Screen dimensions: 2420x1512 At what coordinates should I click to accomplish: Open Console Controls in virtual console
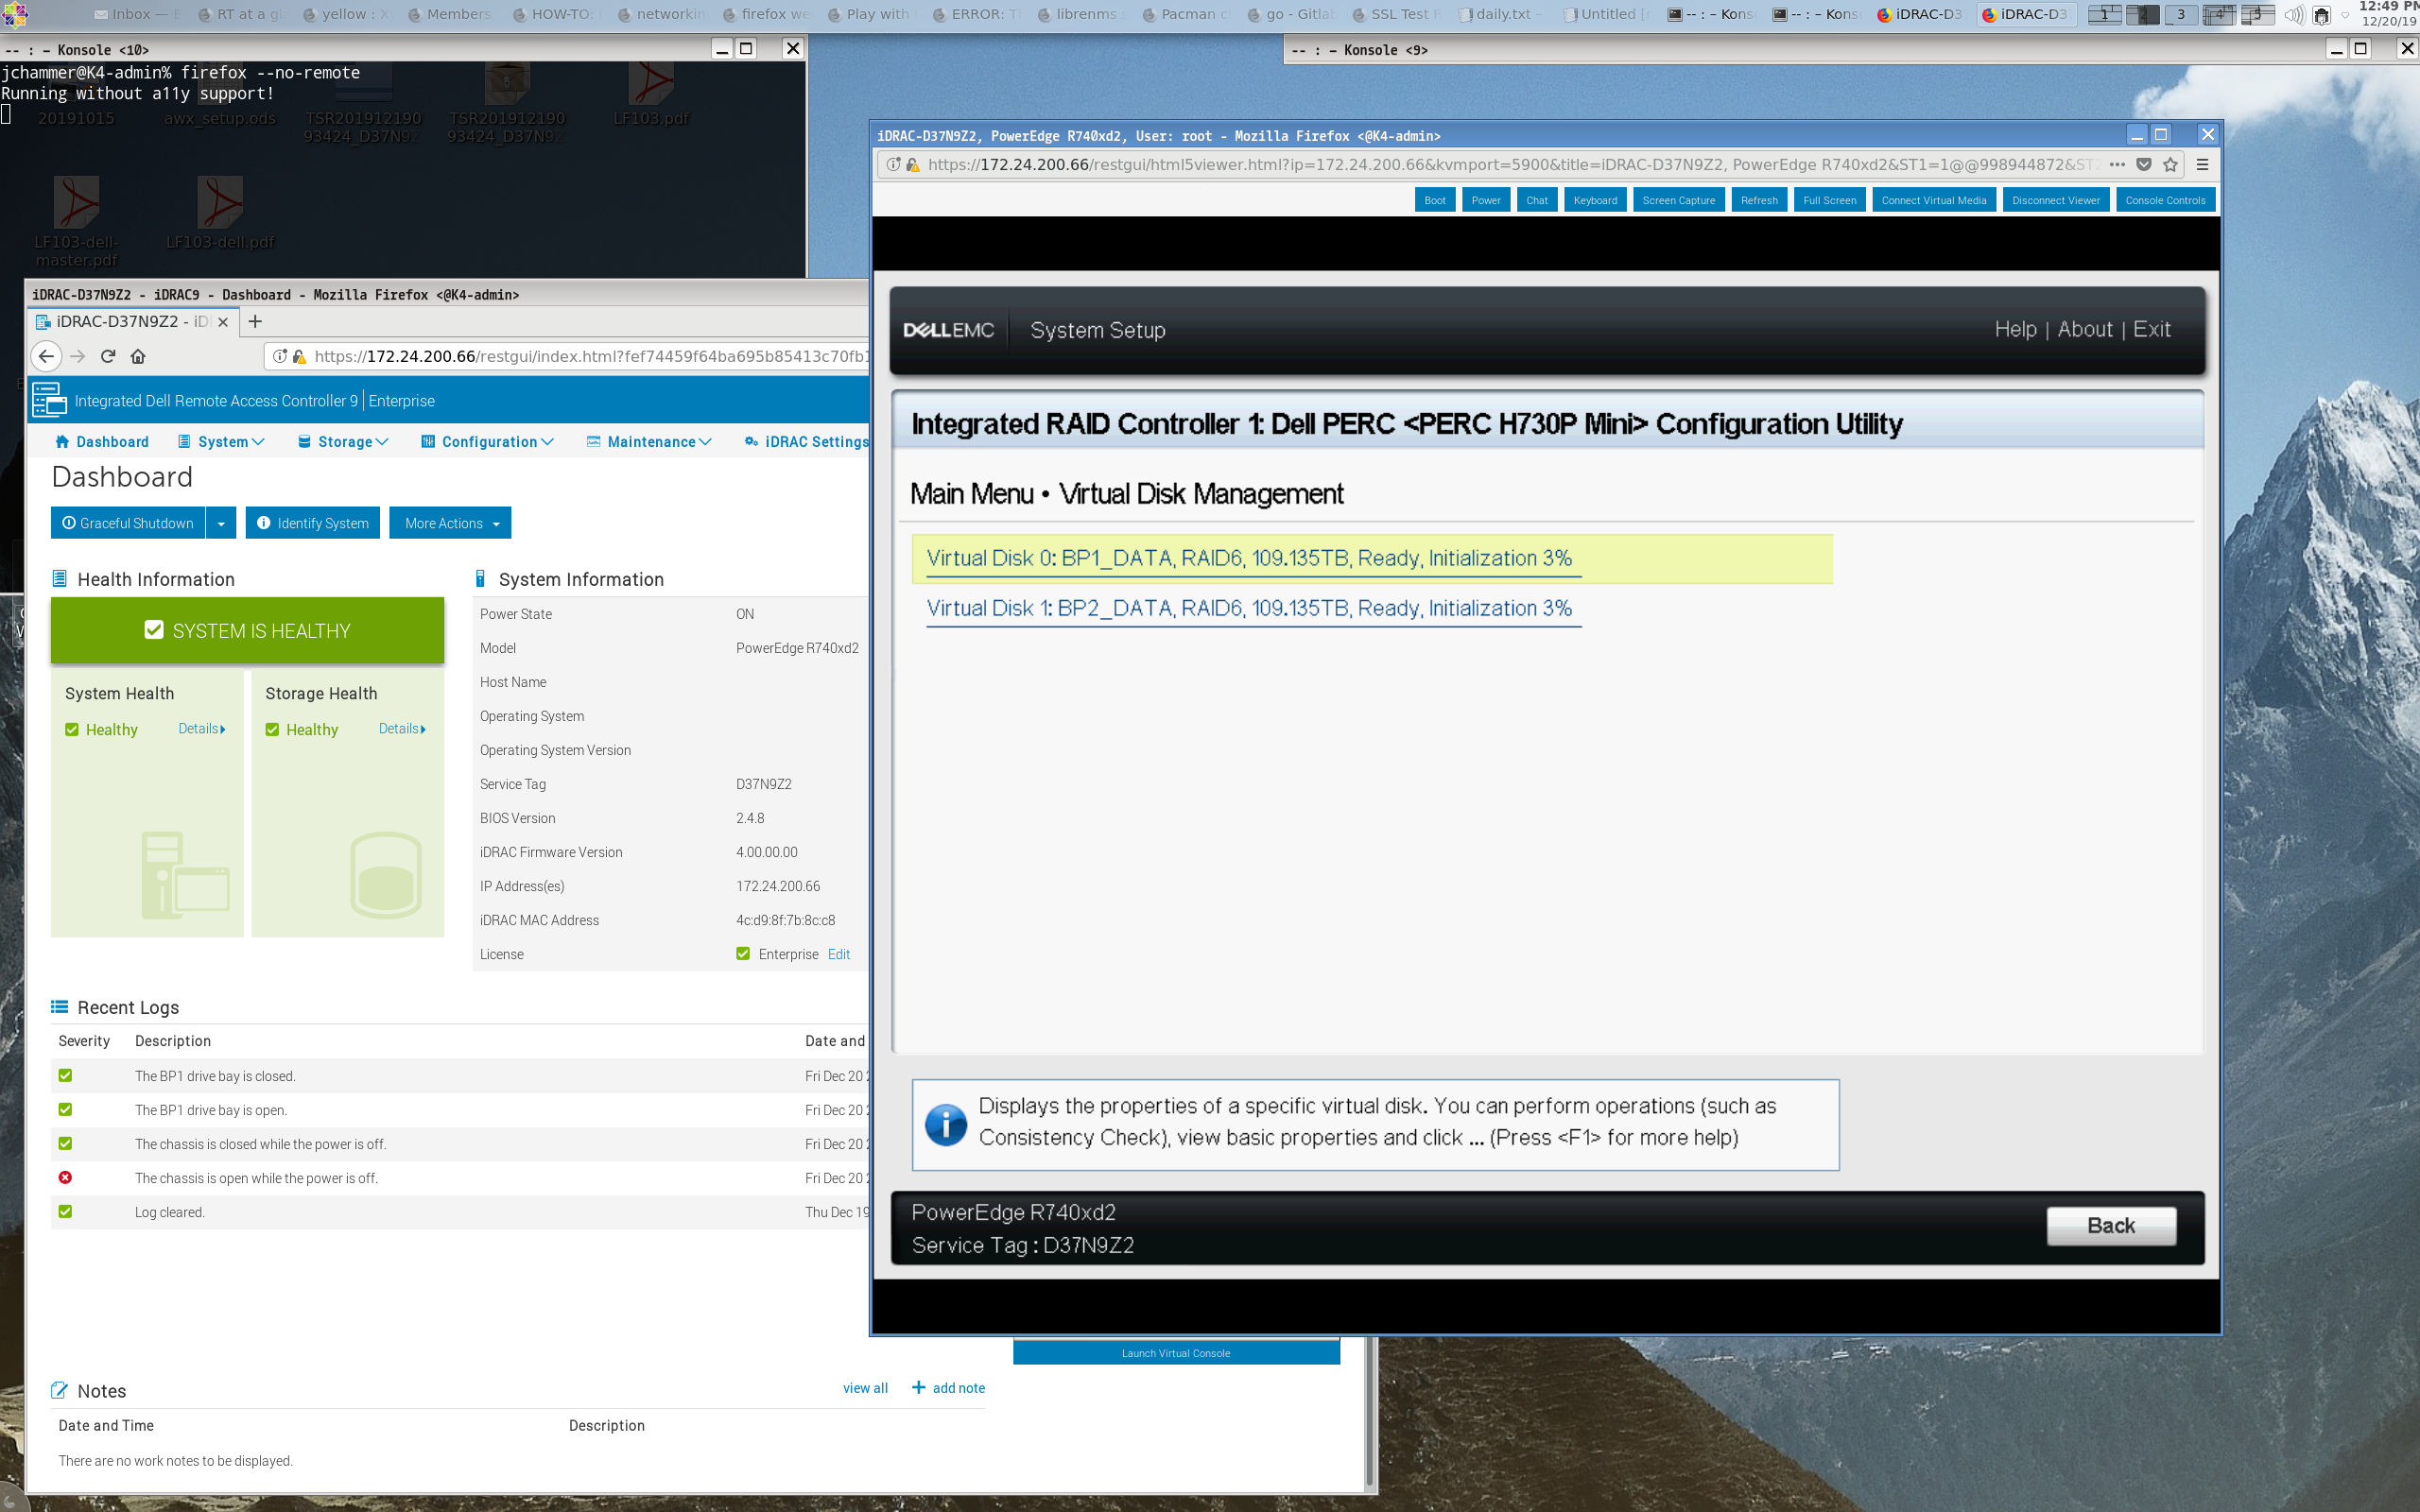(2166, 200)
